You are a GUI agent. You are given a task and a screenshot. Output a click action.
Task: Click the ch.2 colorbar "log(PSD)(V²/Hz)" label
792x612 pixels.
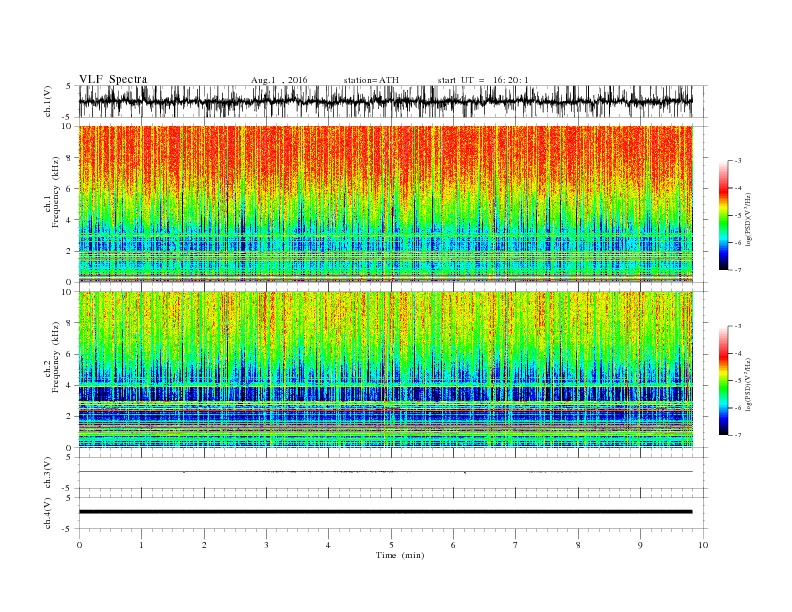(749, 384)
